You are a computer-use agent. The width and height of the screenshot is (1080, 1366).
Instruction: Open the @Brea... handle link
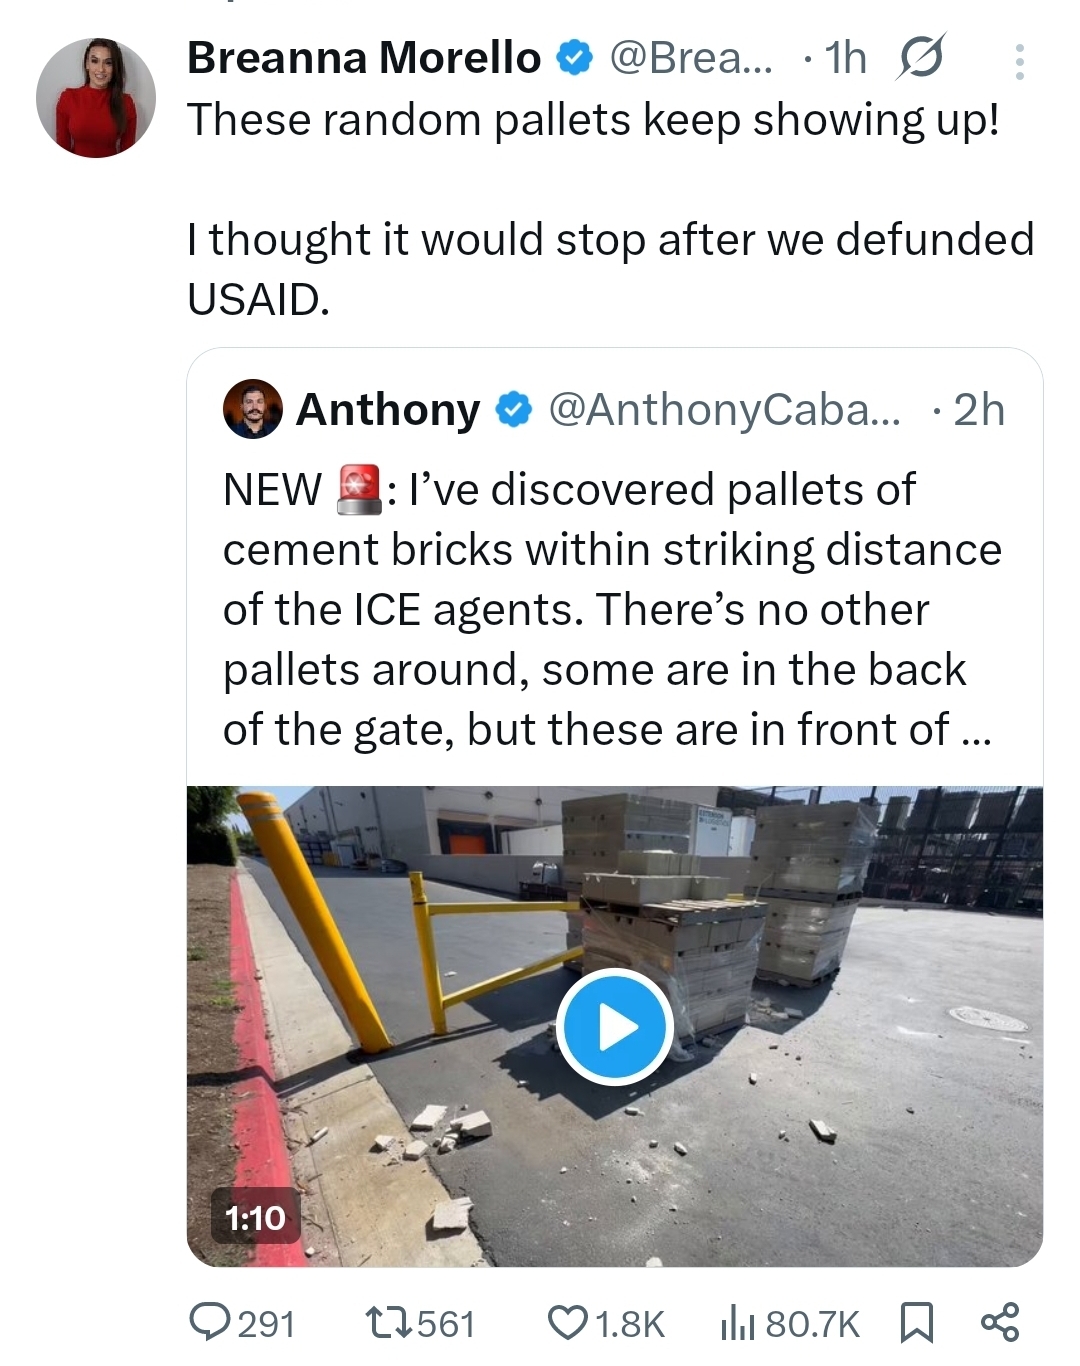click(691, 58)
